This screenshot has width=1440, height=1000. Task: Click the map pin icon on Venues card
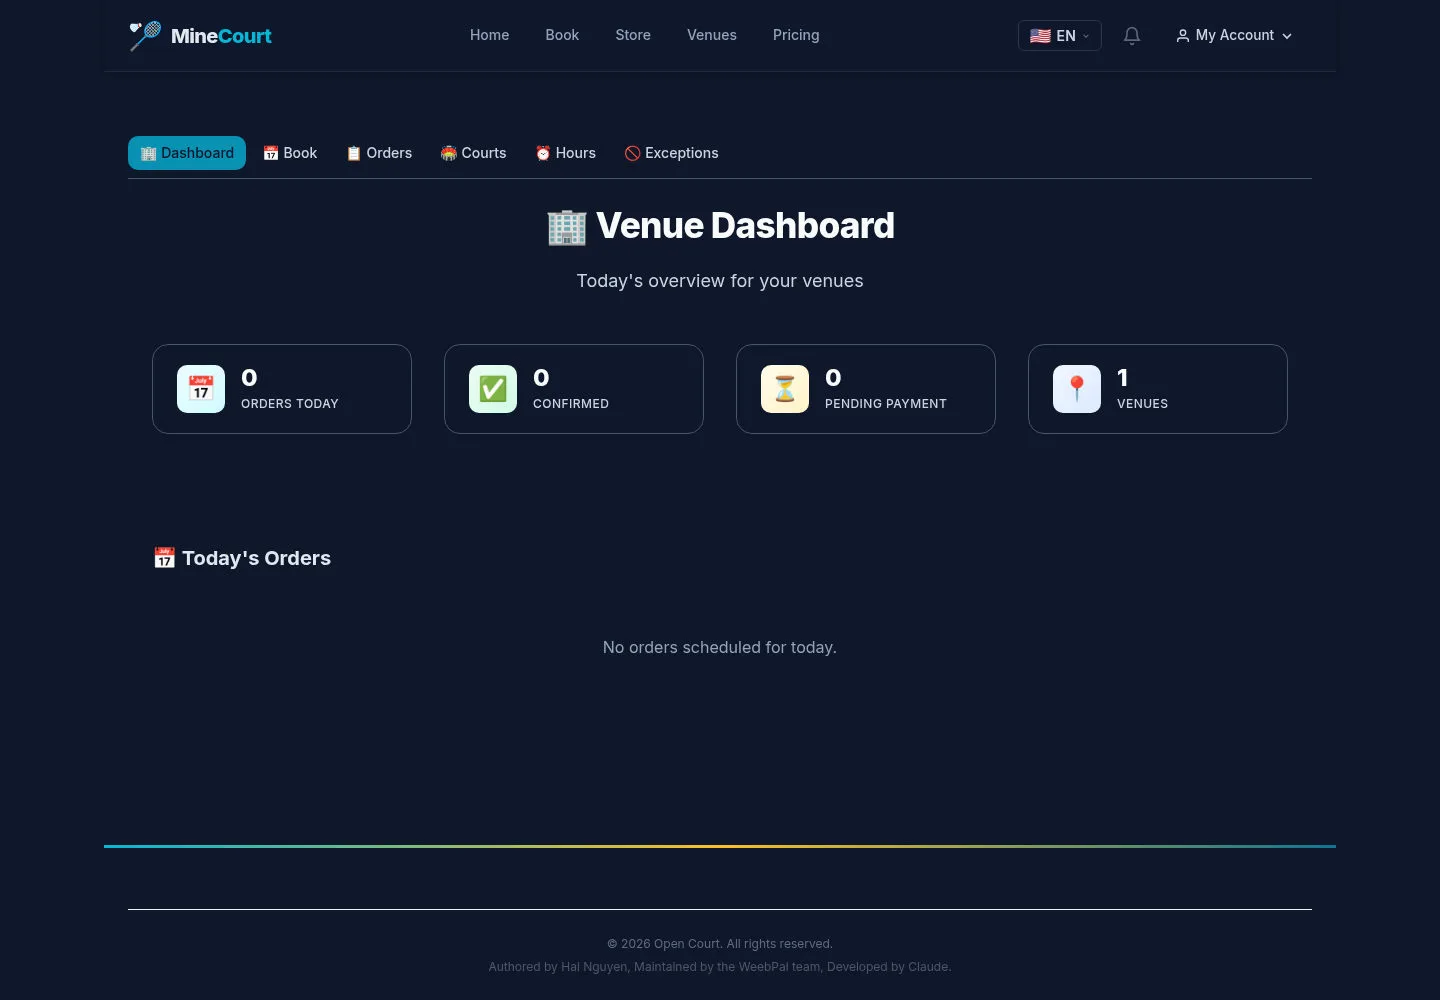1077,389
